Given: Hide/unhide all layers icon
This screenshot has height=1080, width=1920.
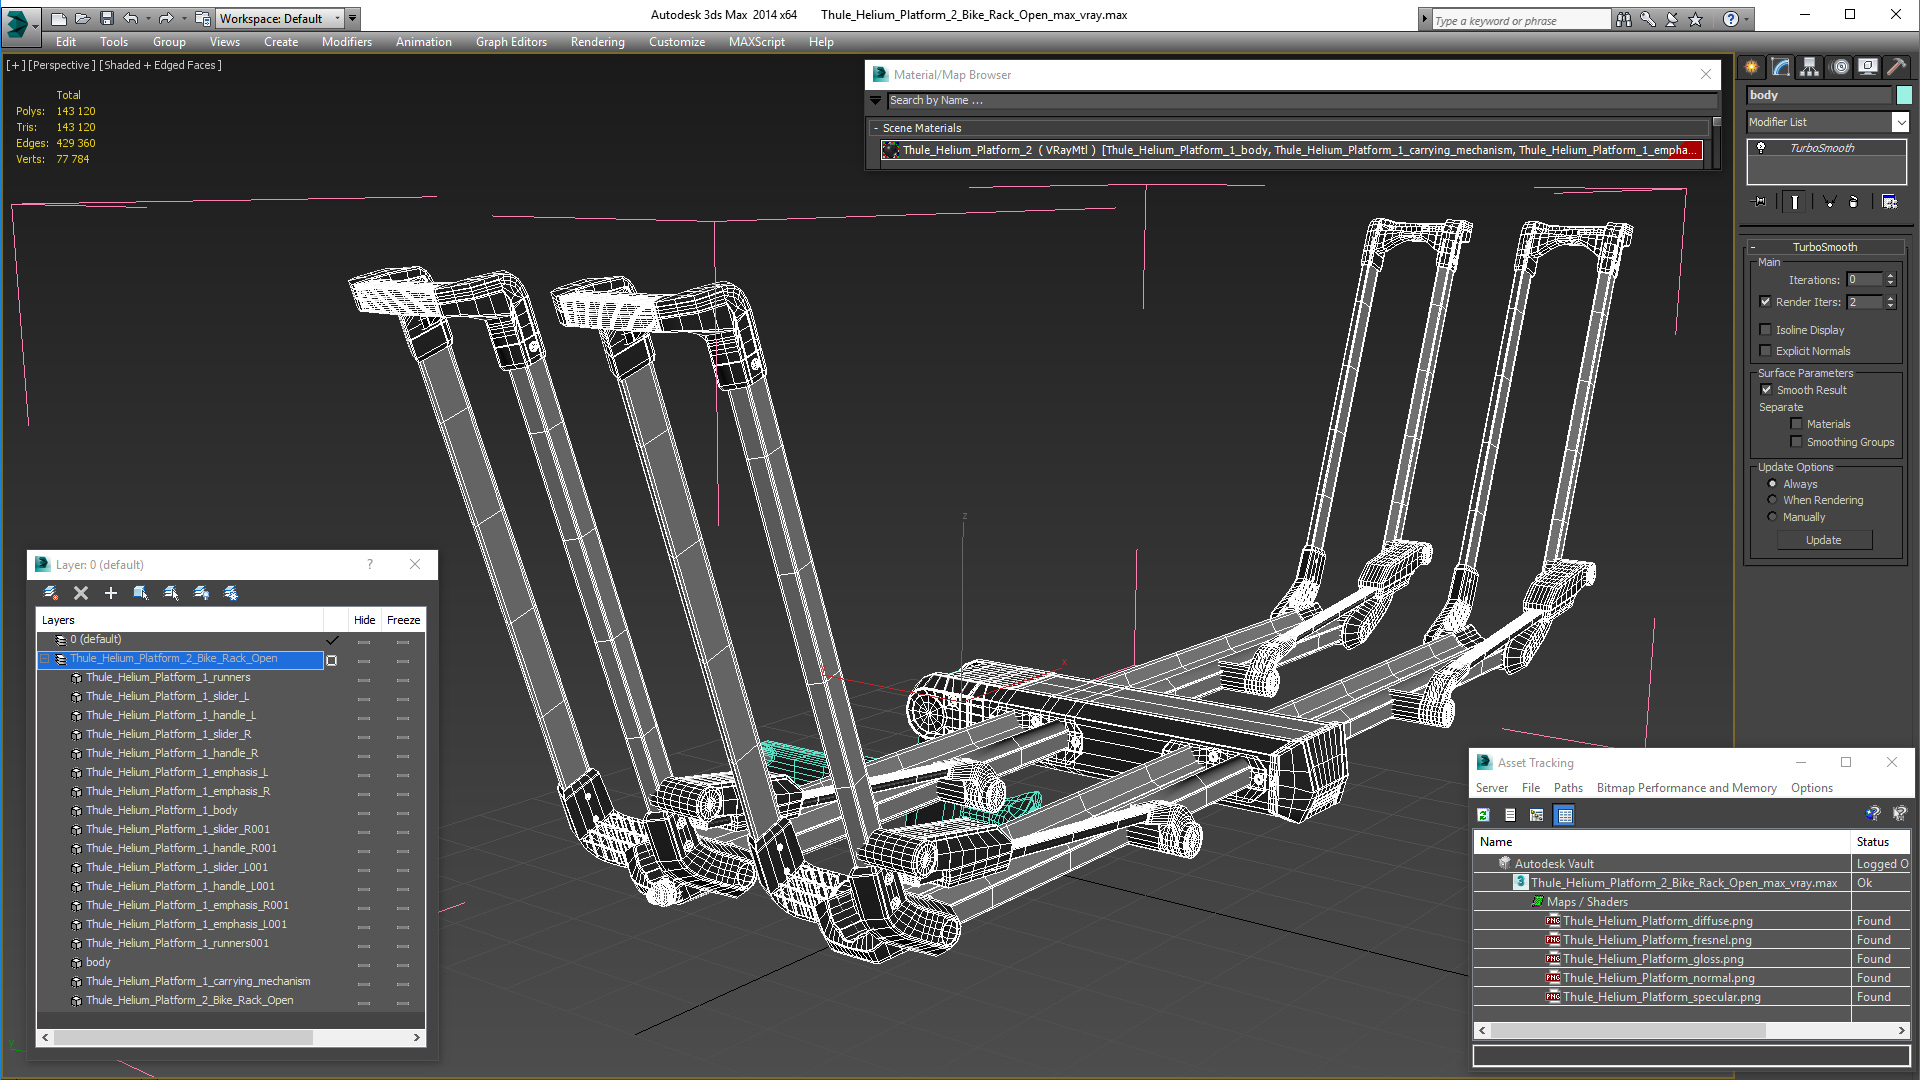Looking at the screenshot, I should click(201, 593).
